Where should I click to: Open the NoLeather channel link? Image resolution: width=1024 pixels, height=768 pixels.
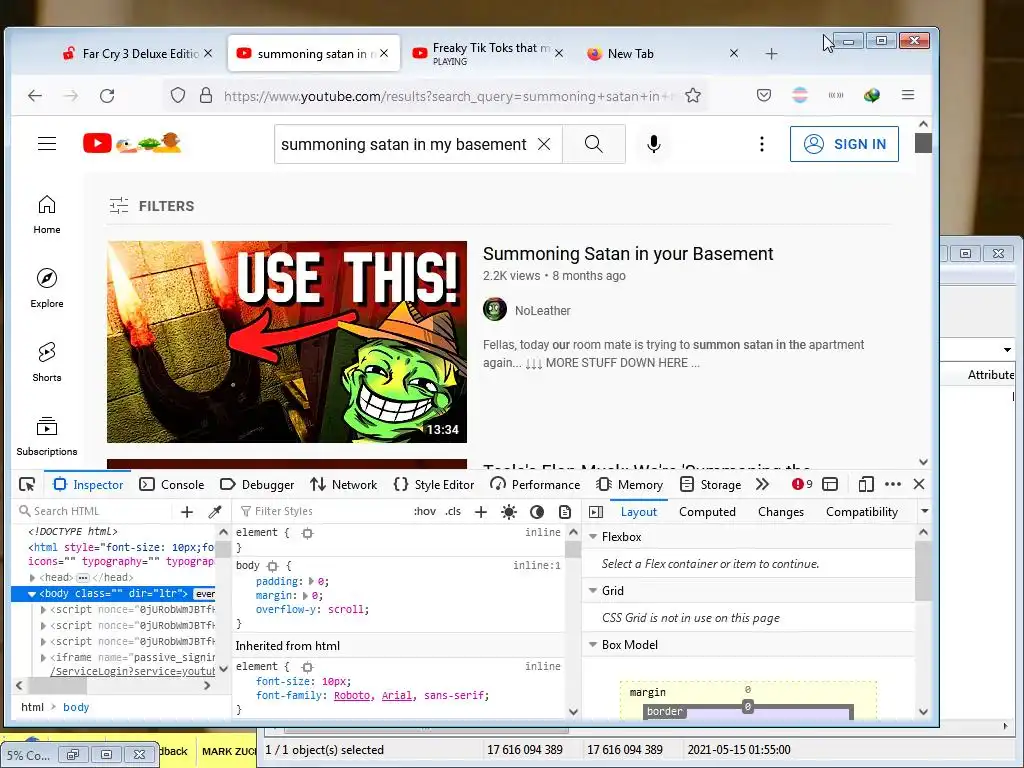(542, 311)
